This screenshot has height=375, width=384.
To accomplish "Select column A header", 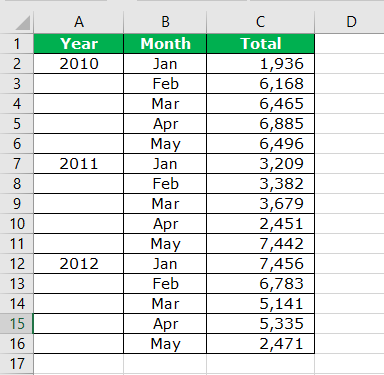I will coord(79,22).
